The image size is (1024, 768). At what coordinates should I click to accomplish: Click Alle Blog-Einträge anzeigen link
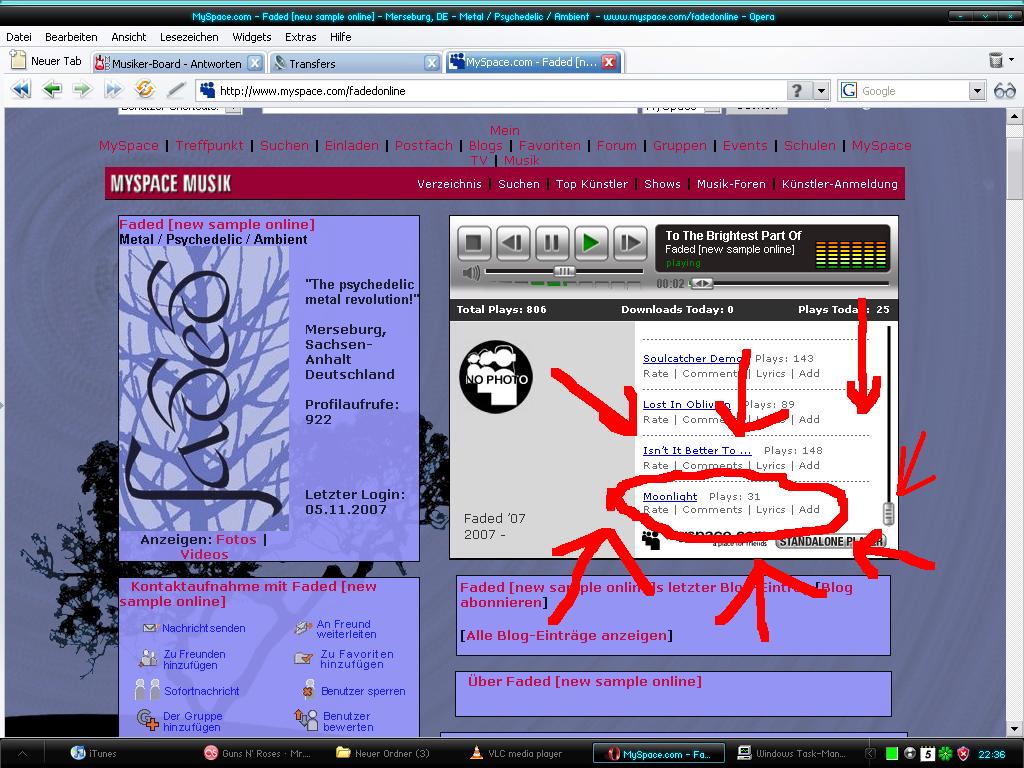(566, 635)
